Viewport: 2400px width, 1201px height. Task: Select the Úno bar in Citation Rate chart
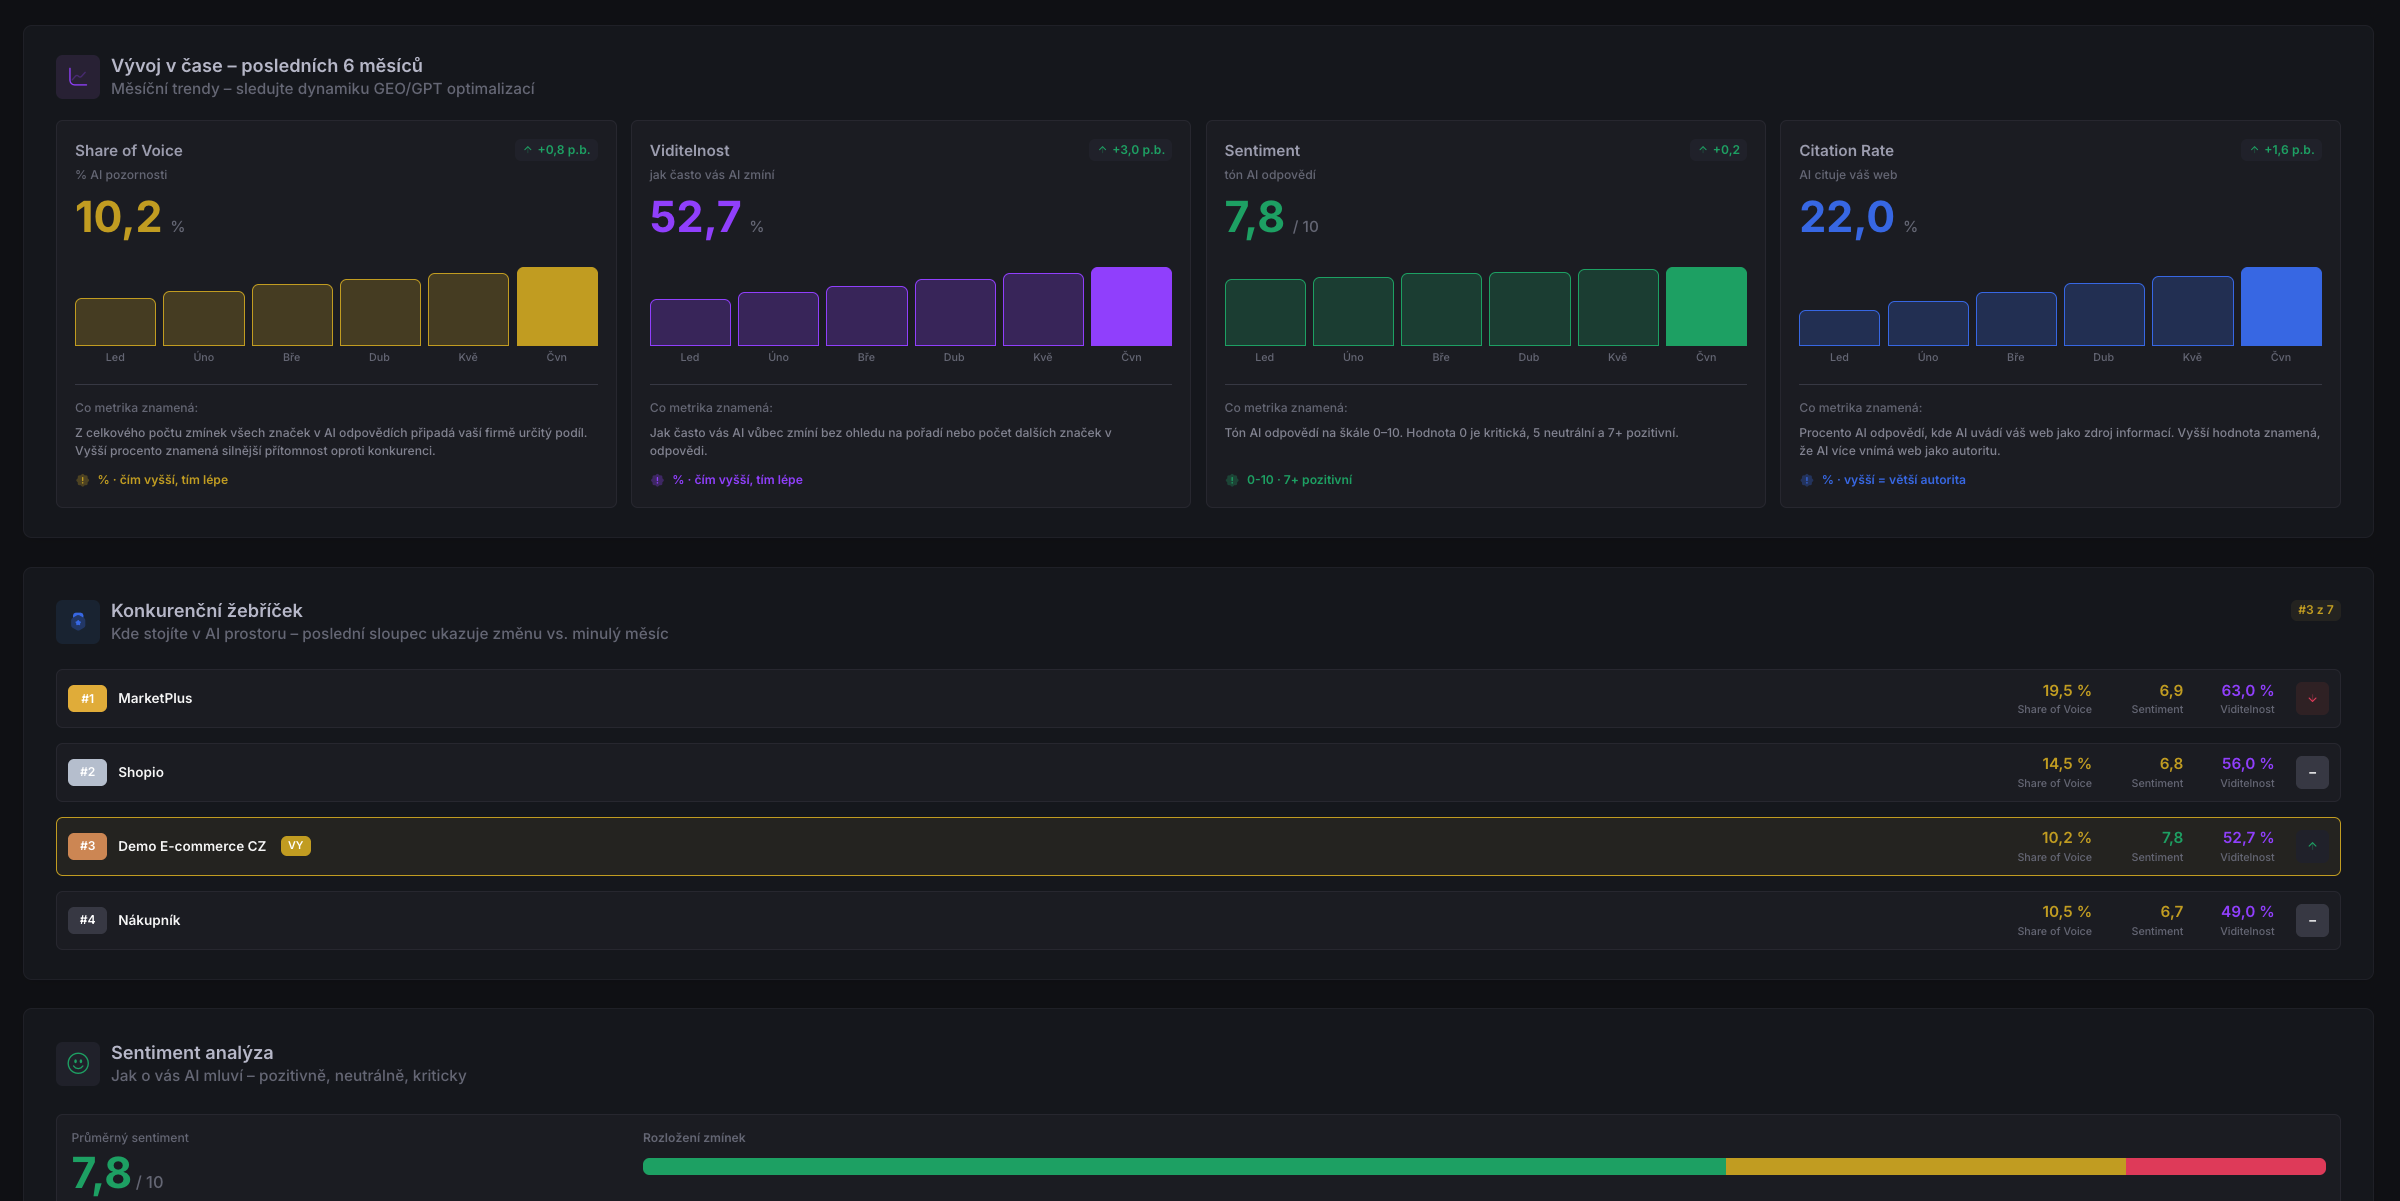(x=1928, y=323)
